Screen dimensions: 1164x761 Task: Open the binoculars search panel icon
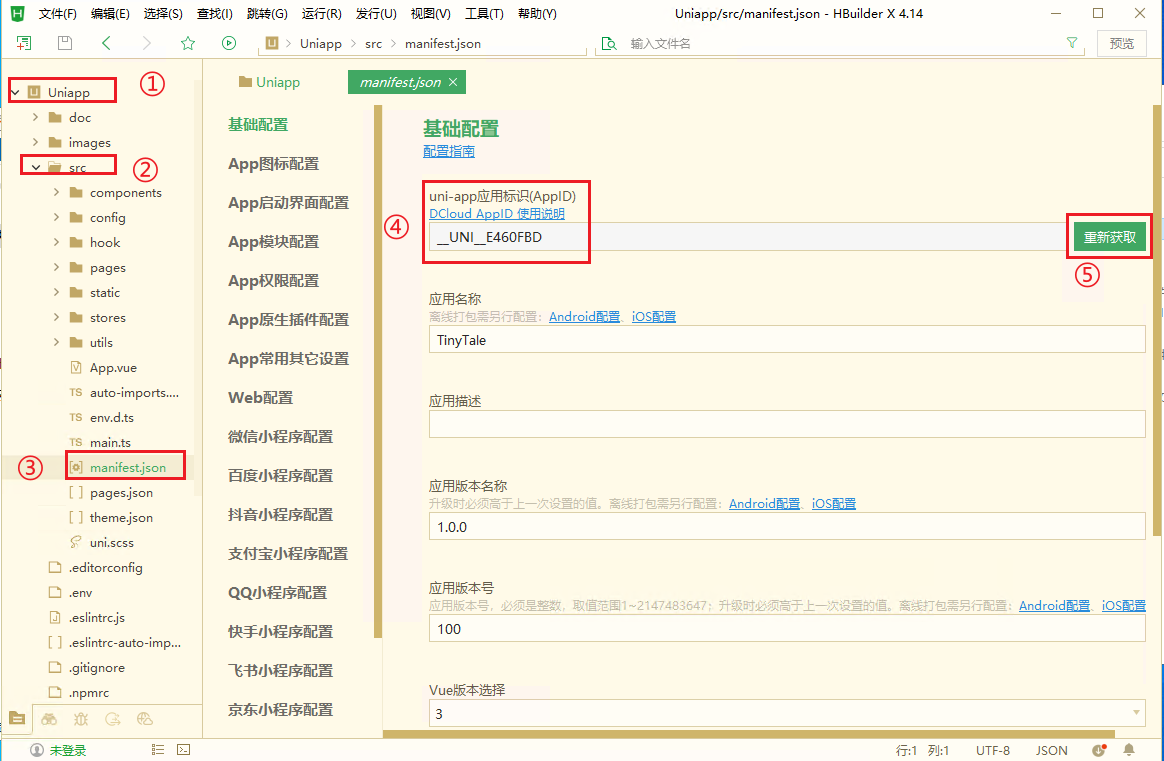coord(49,719)
